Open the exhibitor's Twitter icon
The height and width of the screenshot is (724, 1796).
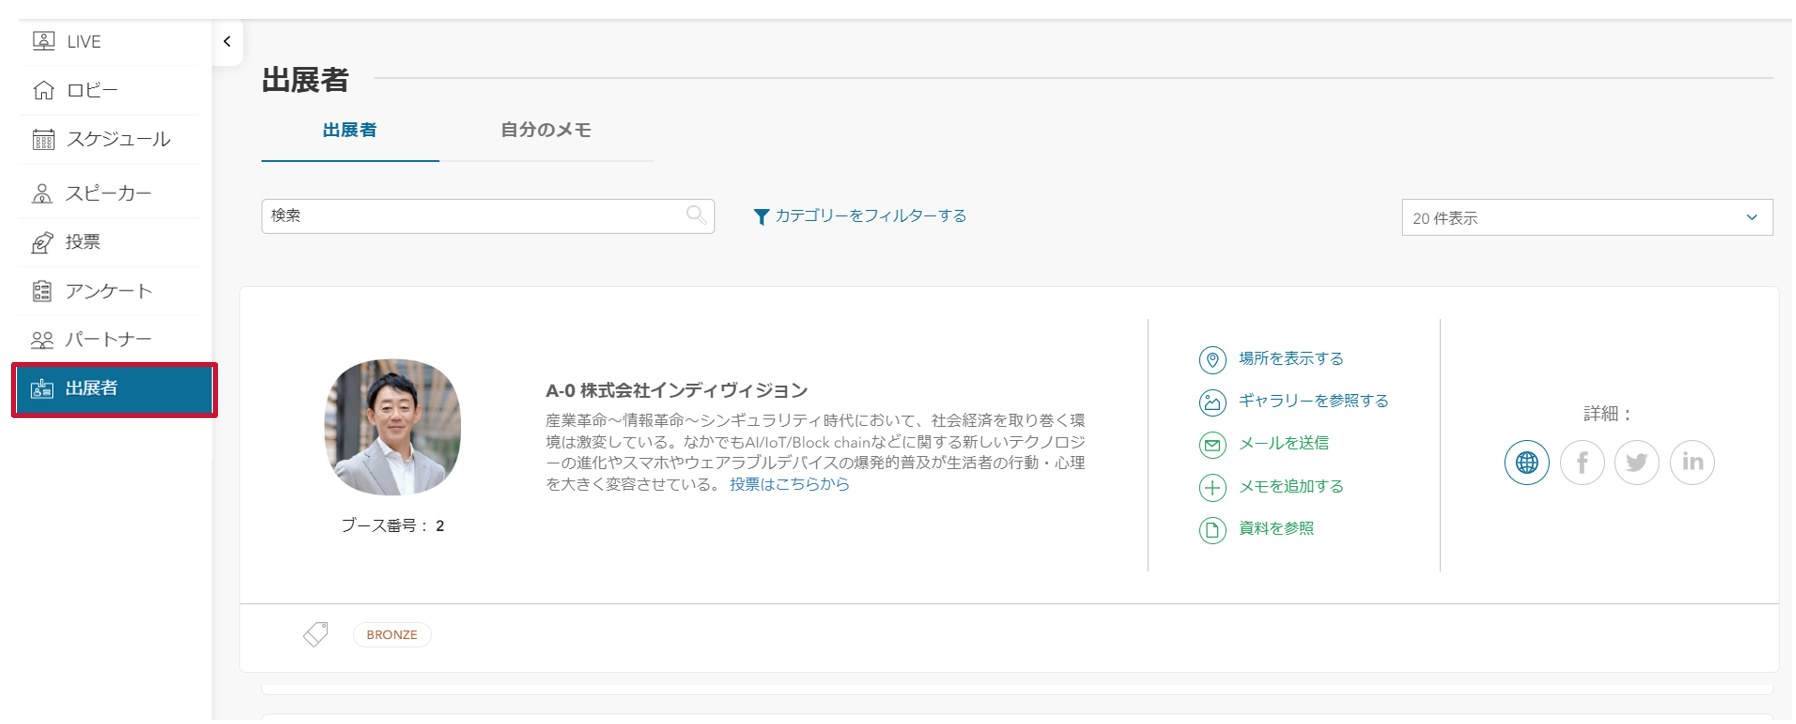click(1637, 462)
